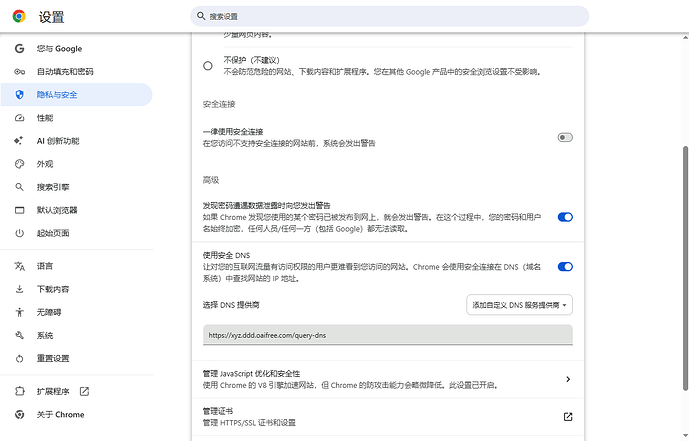Open 您与 Google settings section

[59, 49]
